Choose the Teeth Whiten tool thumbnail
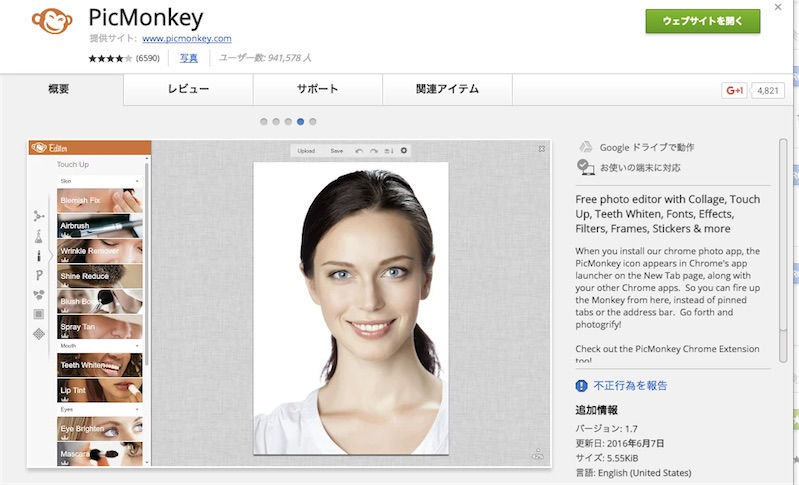The image size is (799, 485). coord(100,365)
